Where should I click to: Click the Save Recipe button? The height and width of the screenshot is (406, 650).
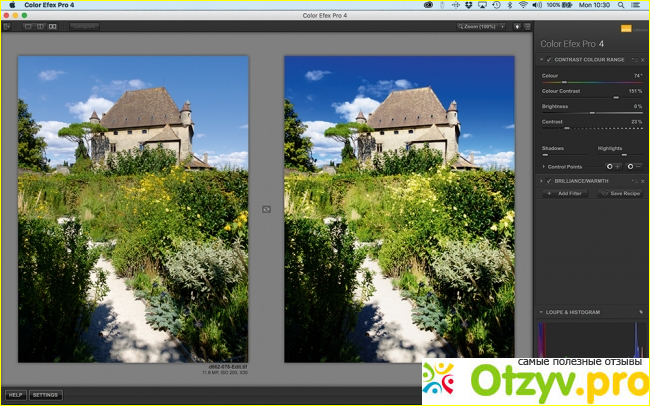click(621, 193)
